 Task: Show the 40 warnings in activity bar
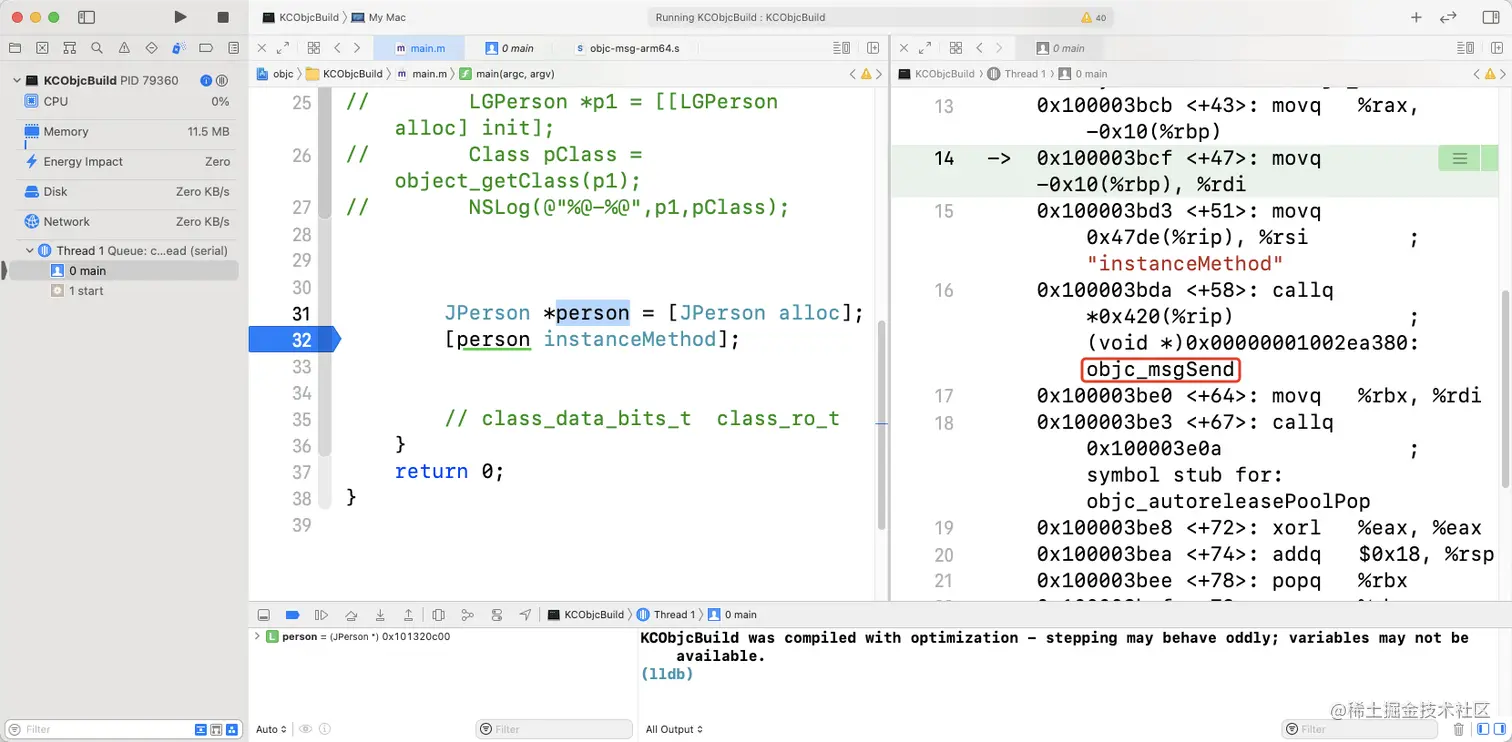pos(1093,18)
